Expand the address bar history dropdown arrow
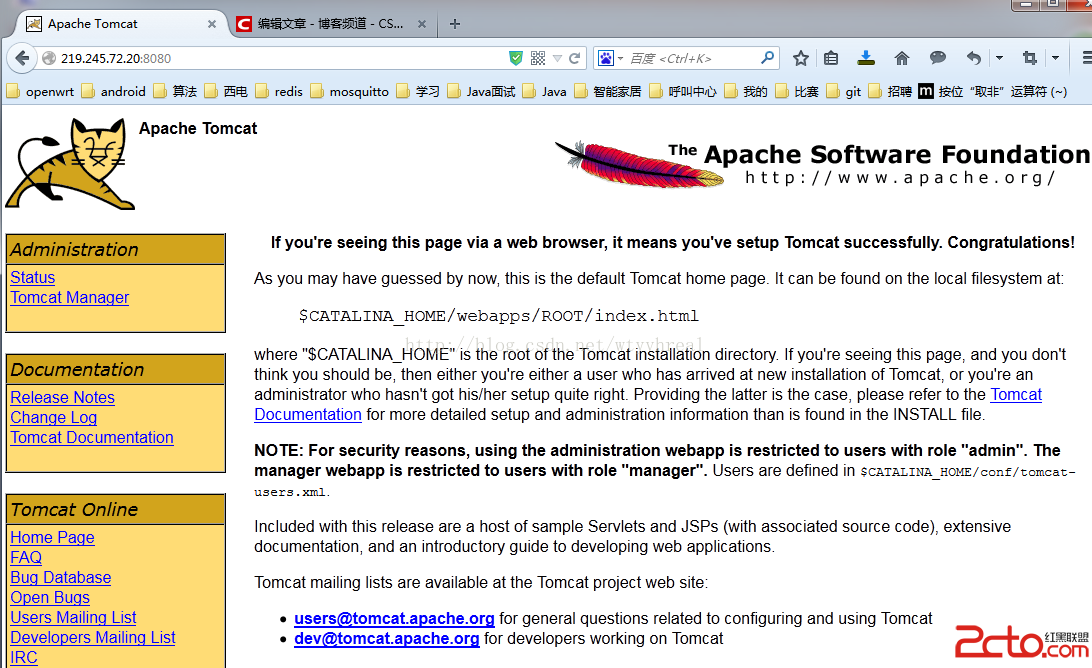Screen dimensions: 1092x668 click(557, 59)
